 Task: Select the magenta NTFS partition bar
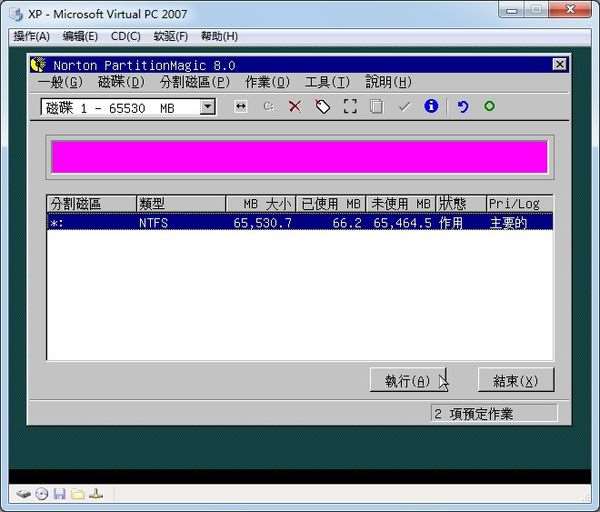click(x=300, y=157)
